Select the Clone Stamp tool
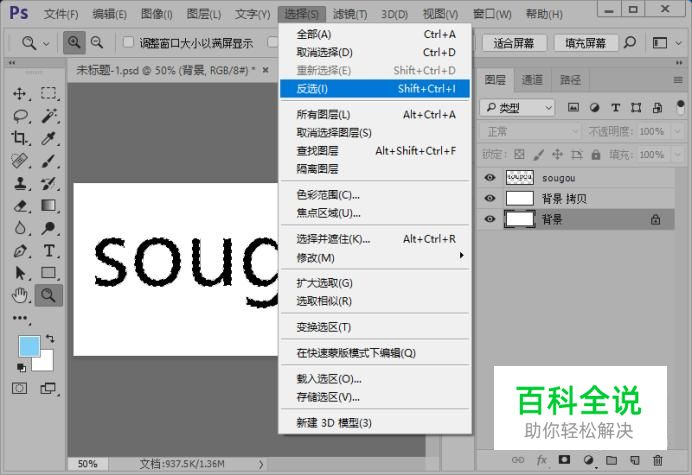This screenshot has width=692, height=475. (x=19, y=183)
